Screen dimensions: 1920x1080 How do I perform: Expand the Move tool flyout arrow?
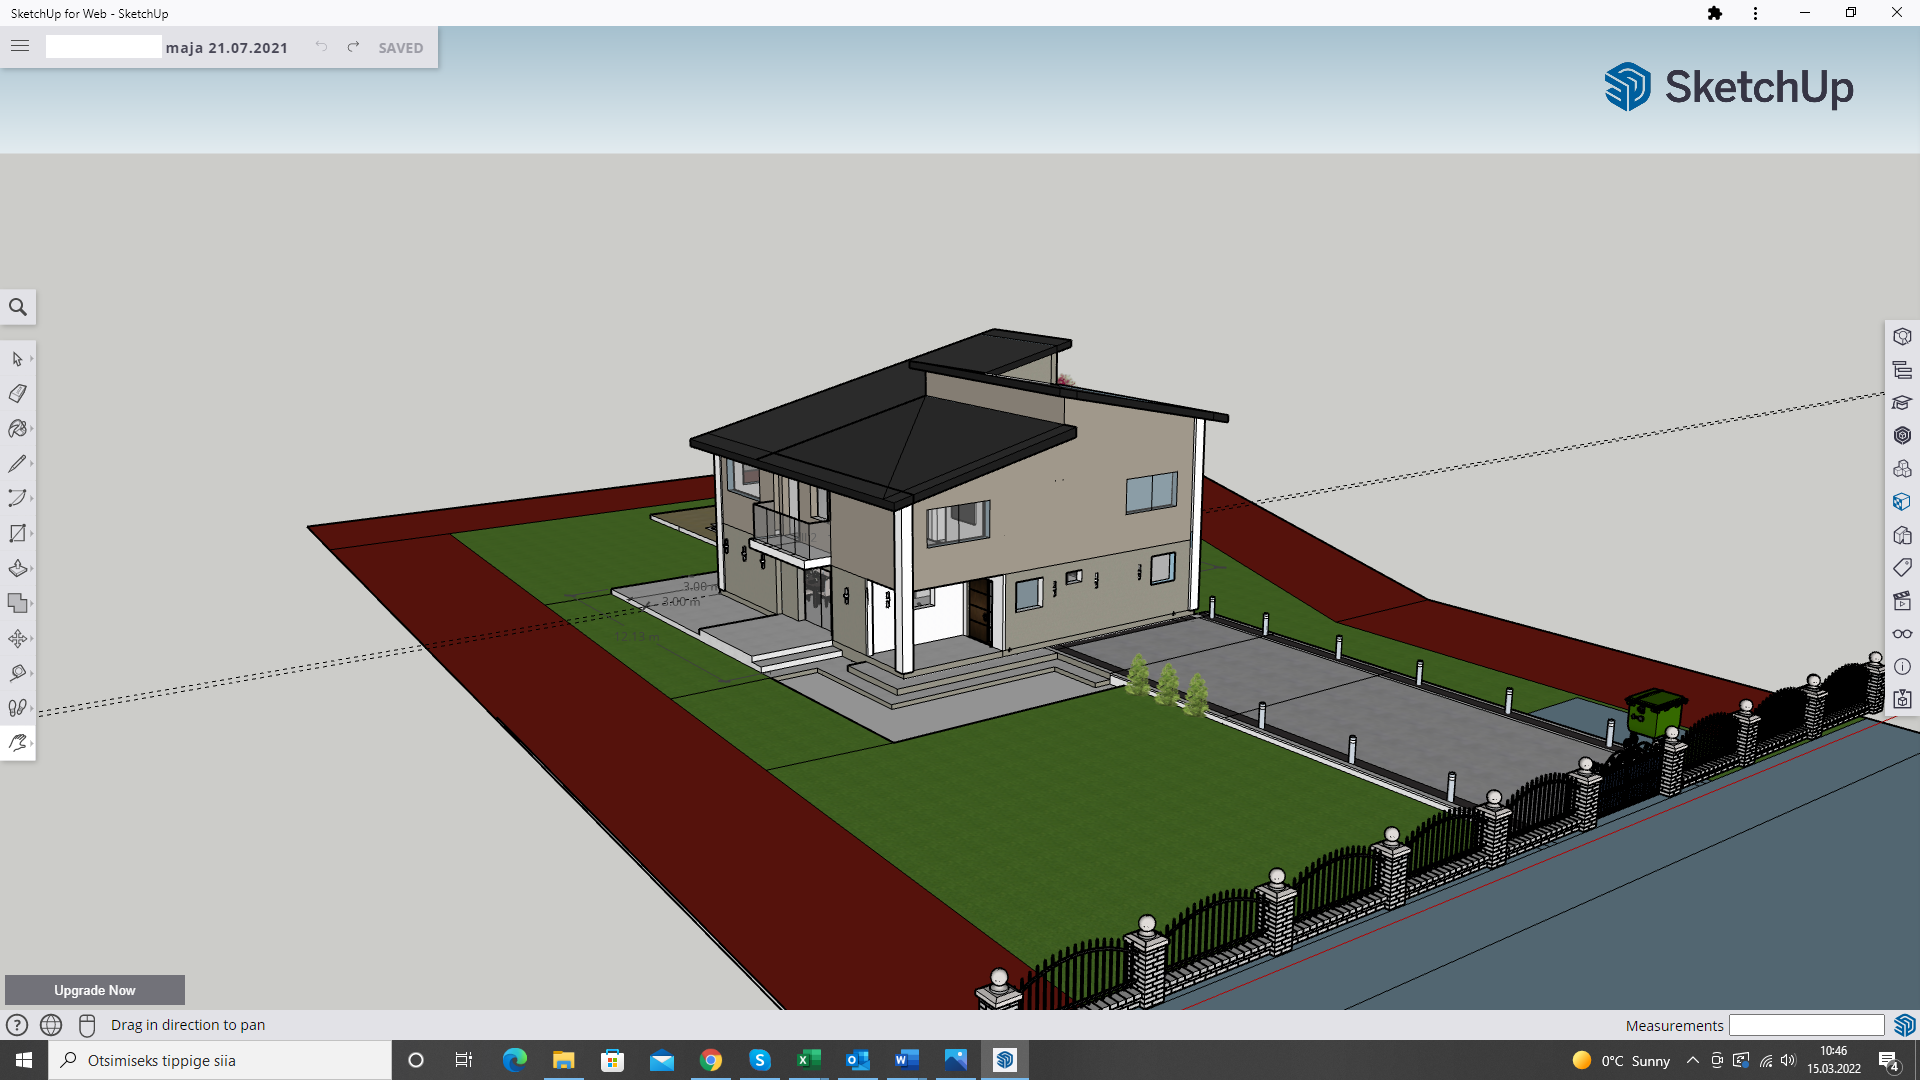click(x=32, y=639)
